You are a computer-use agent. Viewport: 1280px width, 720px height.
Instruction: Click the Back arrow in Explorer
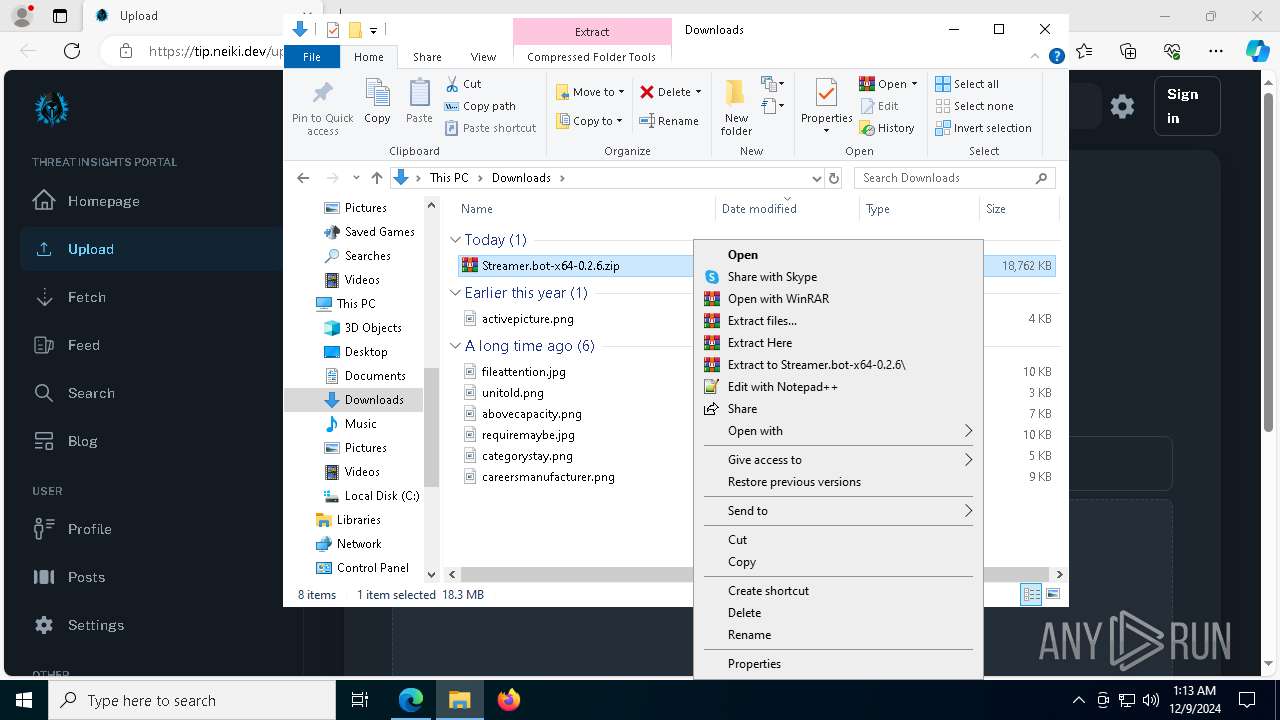pos(303,178)
